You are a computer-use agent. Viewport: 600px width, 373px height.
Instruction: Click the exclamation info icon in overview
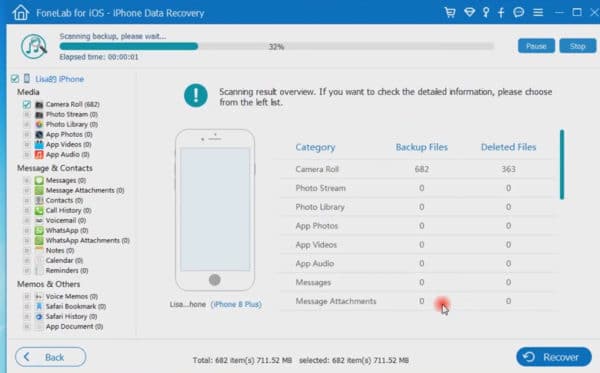(196, 95)
